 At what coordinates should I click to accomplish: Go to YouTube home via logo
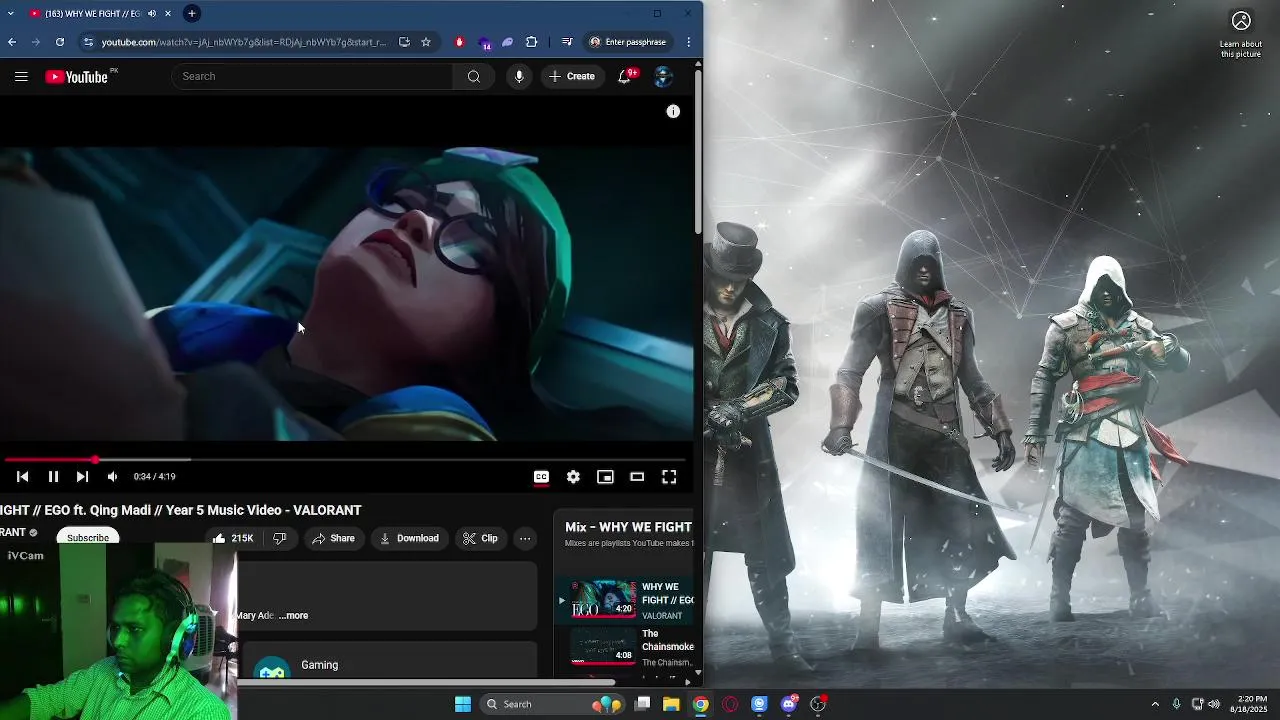77,77
